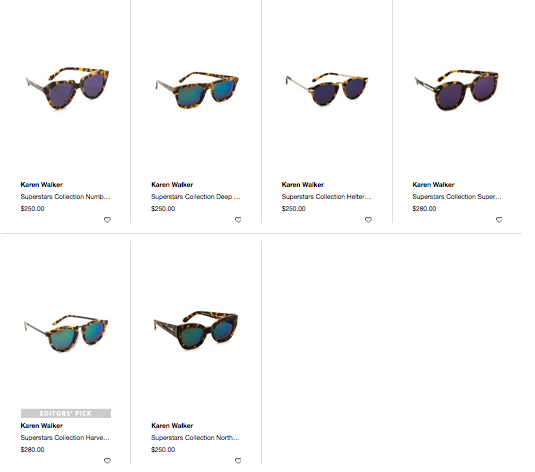Open Superstars Collection Harve... title link
This screenshot has width=535, height=472.
tap(65, 438)
